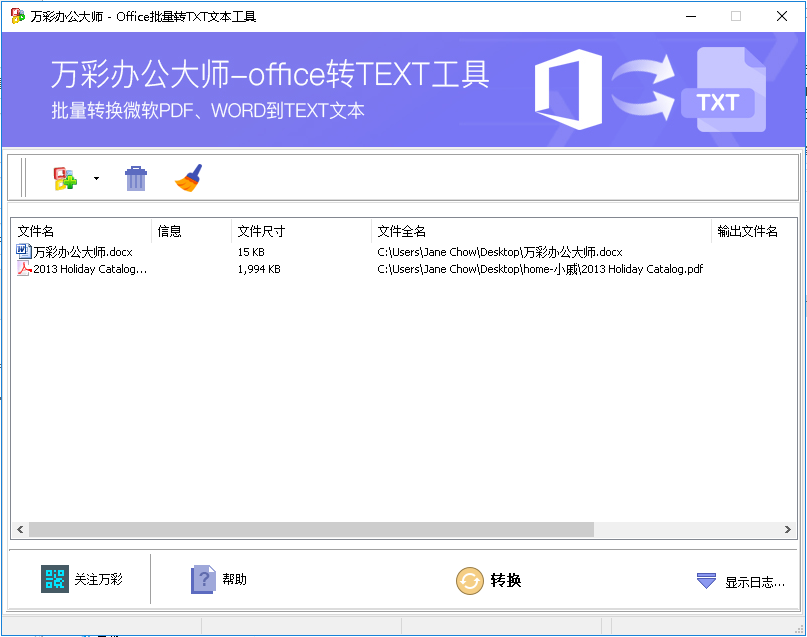Click the horizontal scrollbar left arrow
This screenshot has width=807, height=637.
(x=20, y=529)
